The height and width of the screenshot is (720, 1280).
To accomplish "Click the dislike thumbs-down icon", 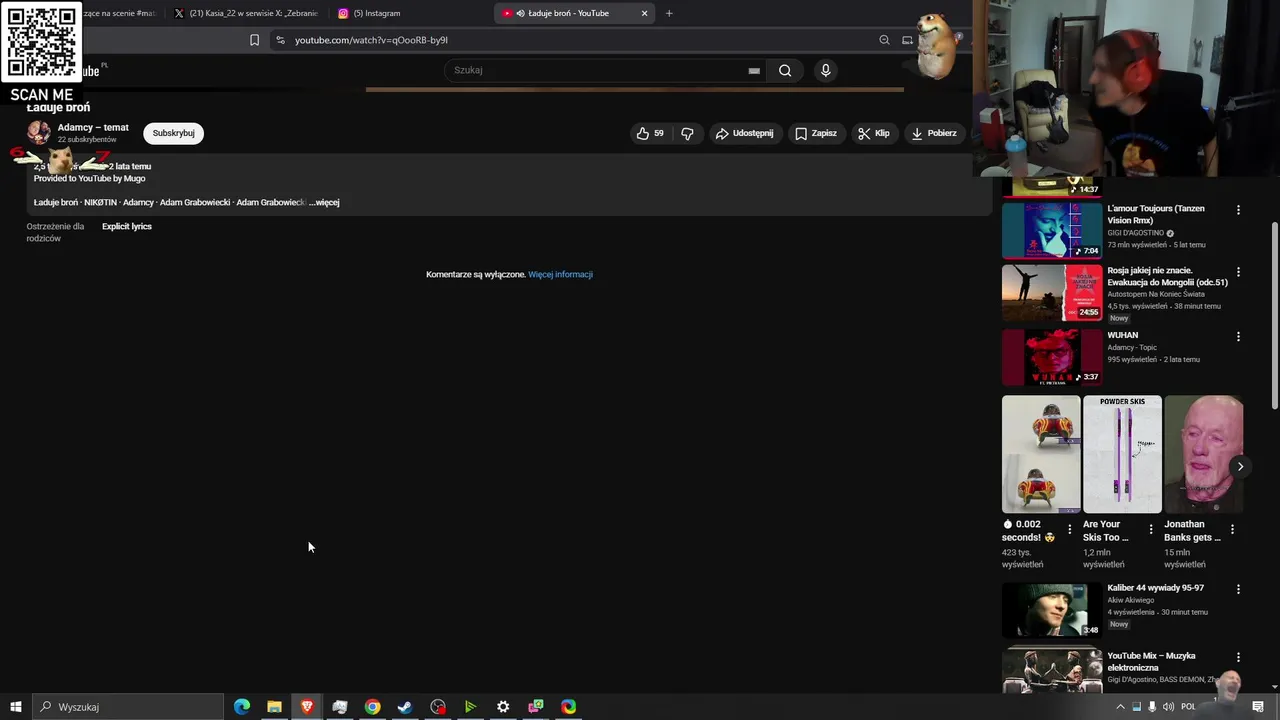I will (x=687, y=133).
